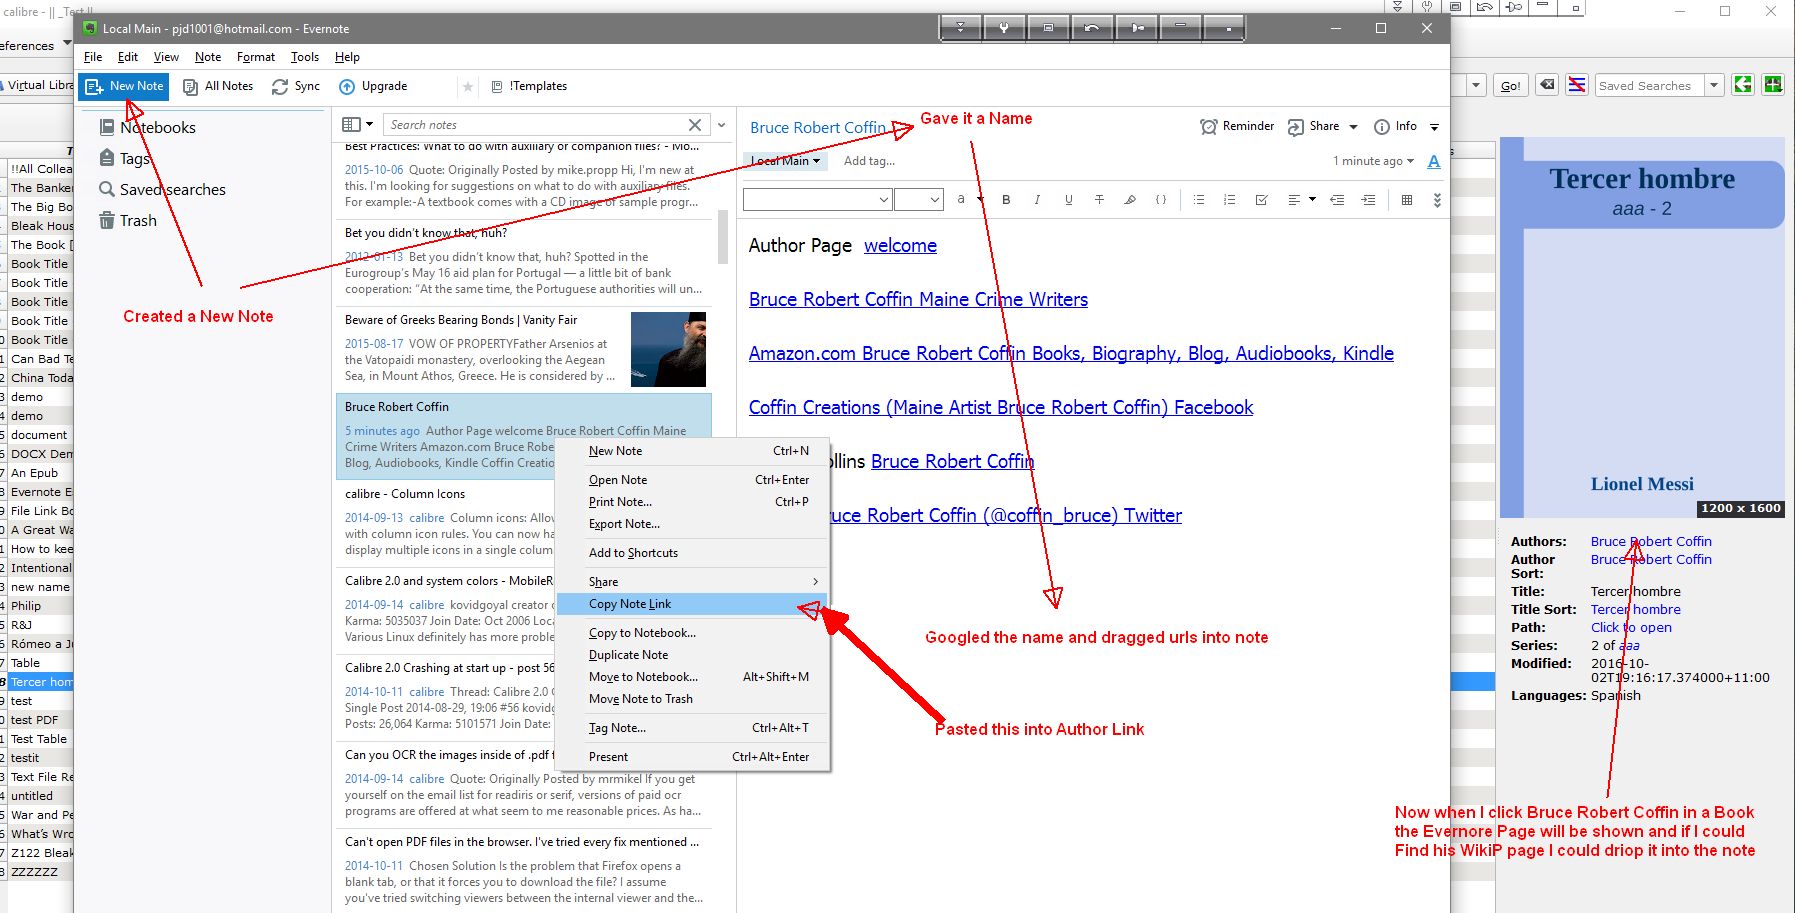
Task: Toggle bold formatting
Action: click(1006, 200)
